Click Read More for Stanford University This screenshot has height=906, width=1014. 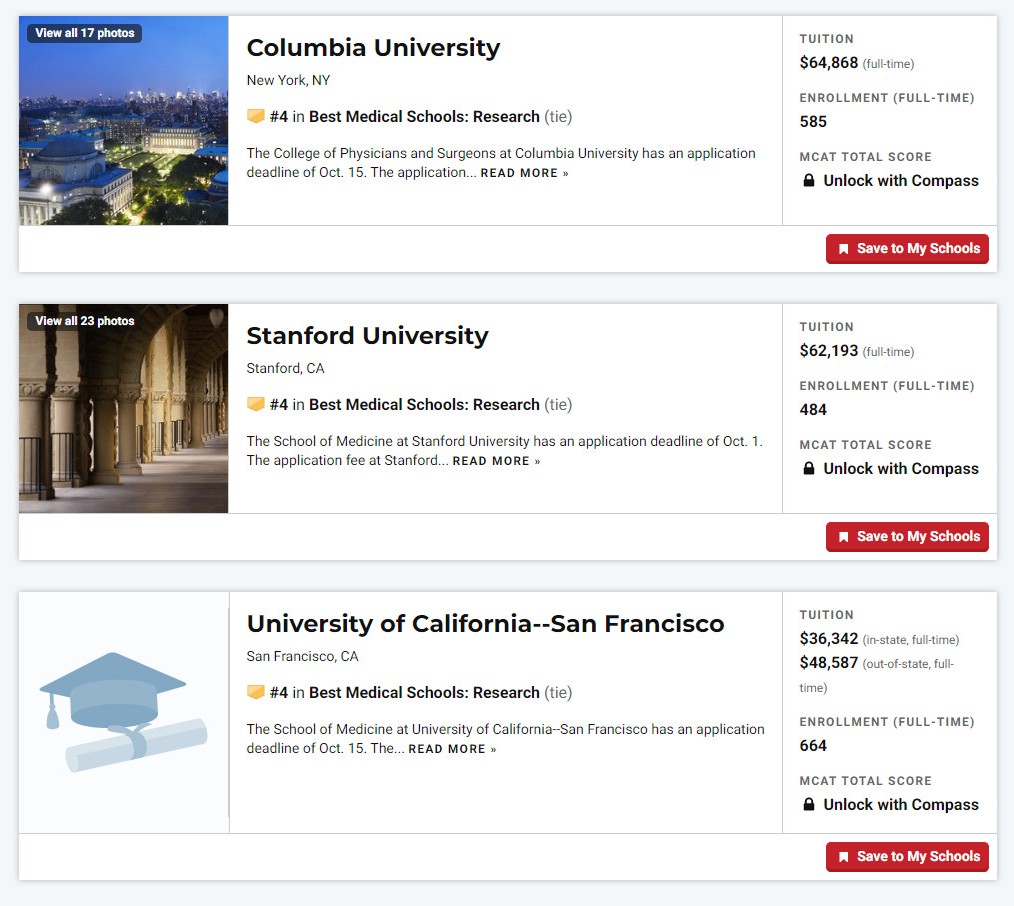[497, 461]
